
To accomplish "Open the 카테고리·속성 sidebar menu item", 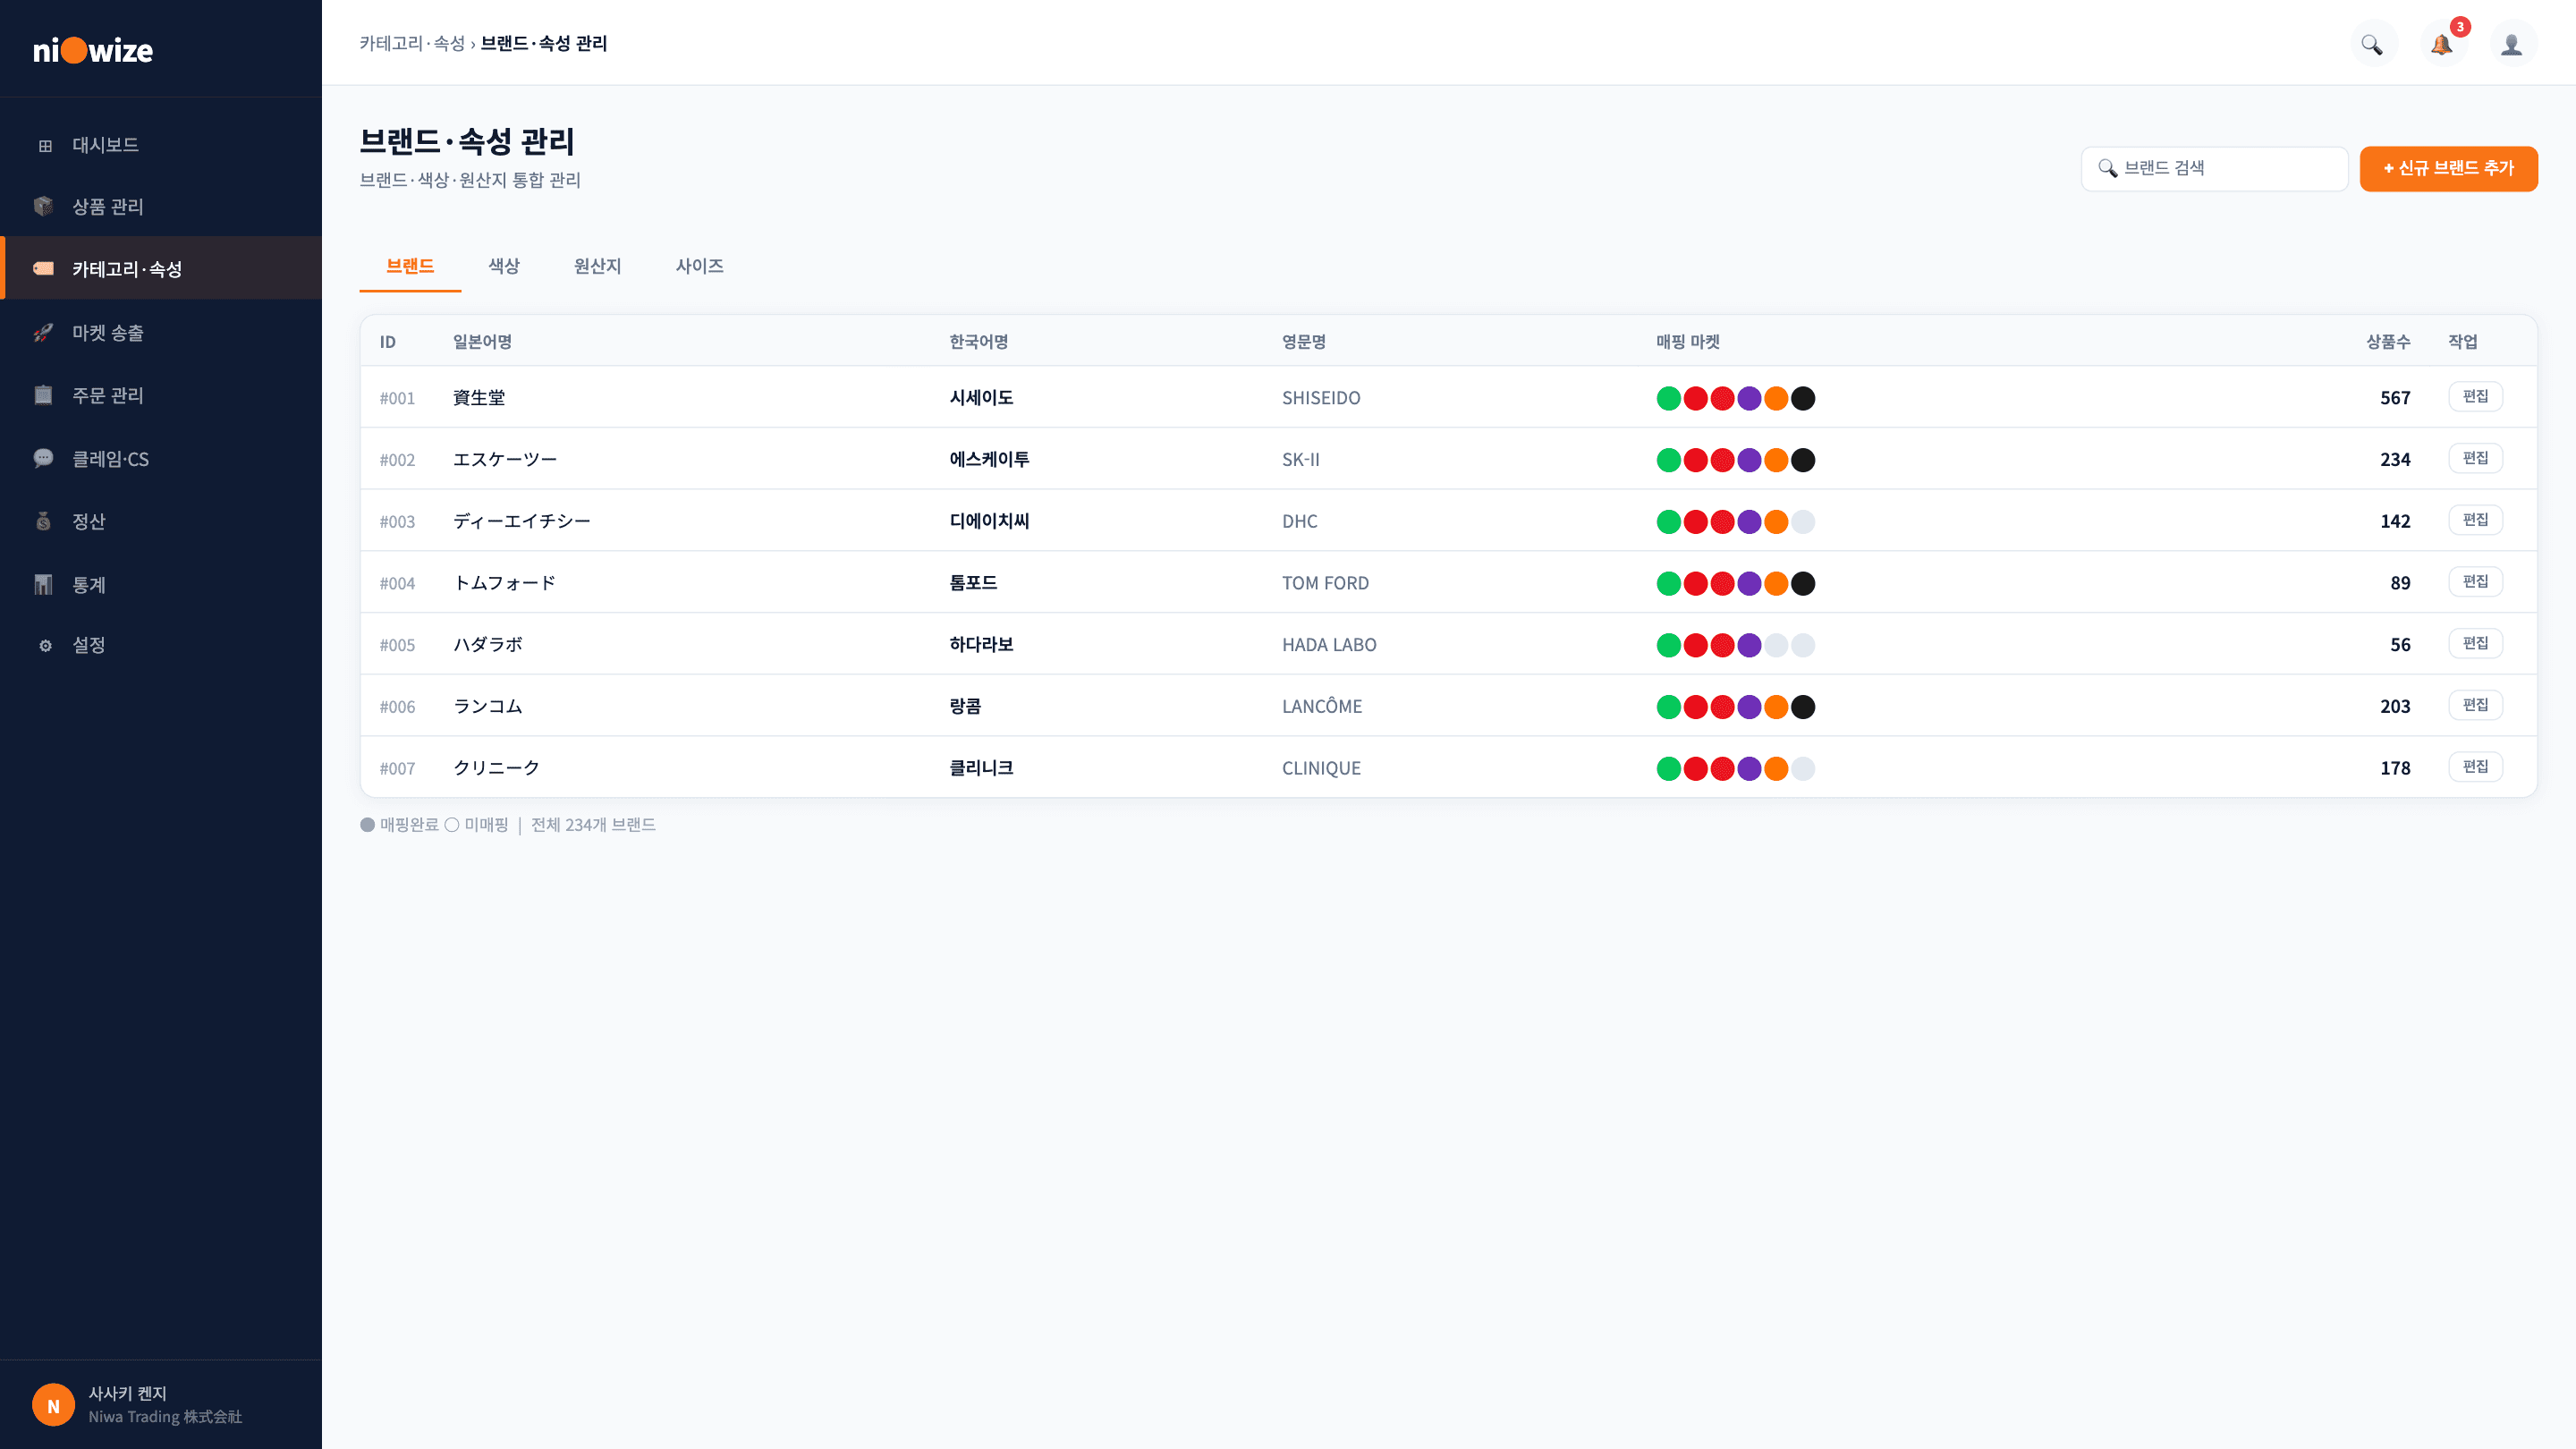I will point(161,268).
